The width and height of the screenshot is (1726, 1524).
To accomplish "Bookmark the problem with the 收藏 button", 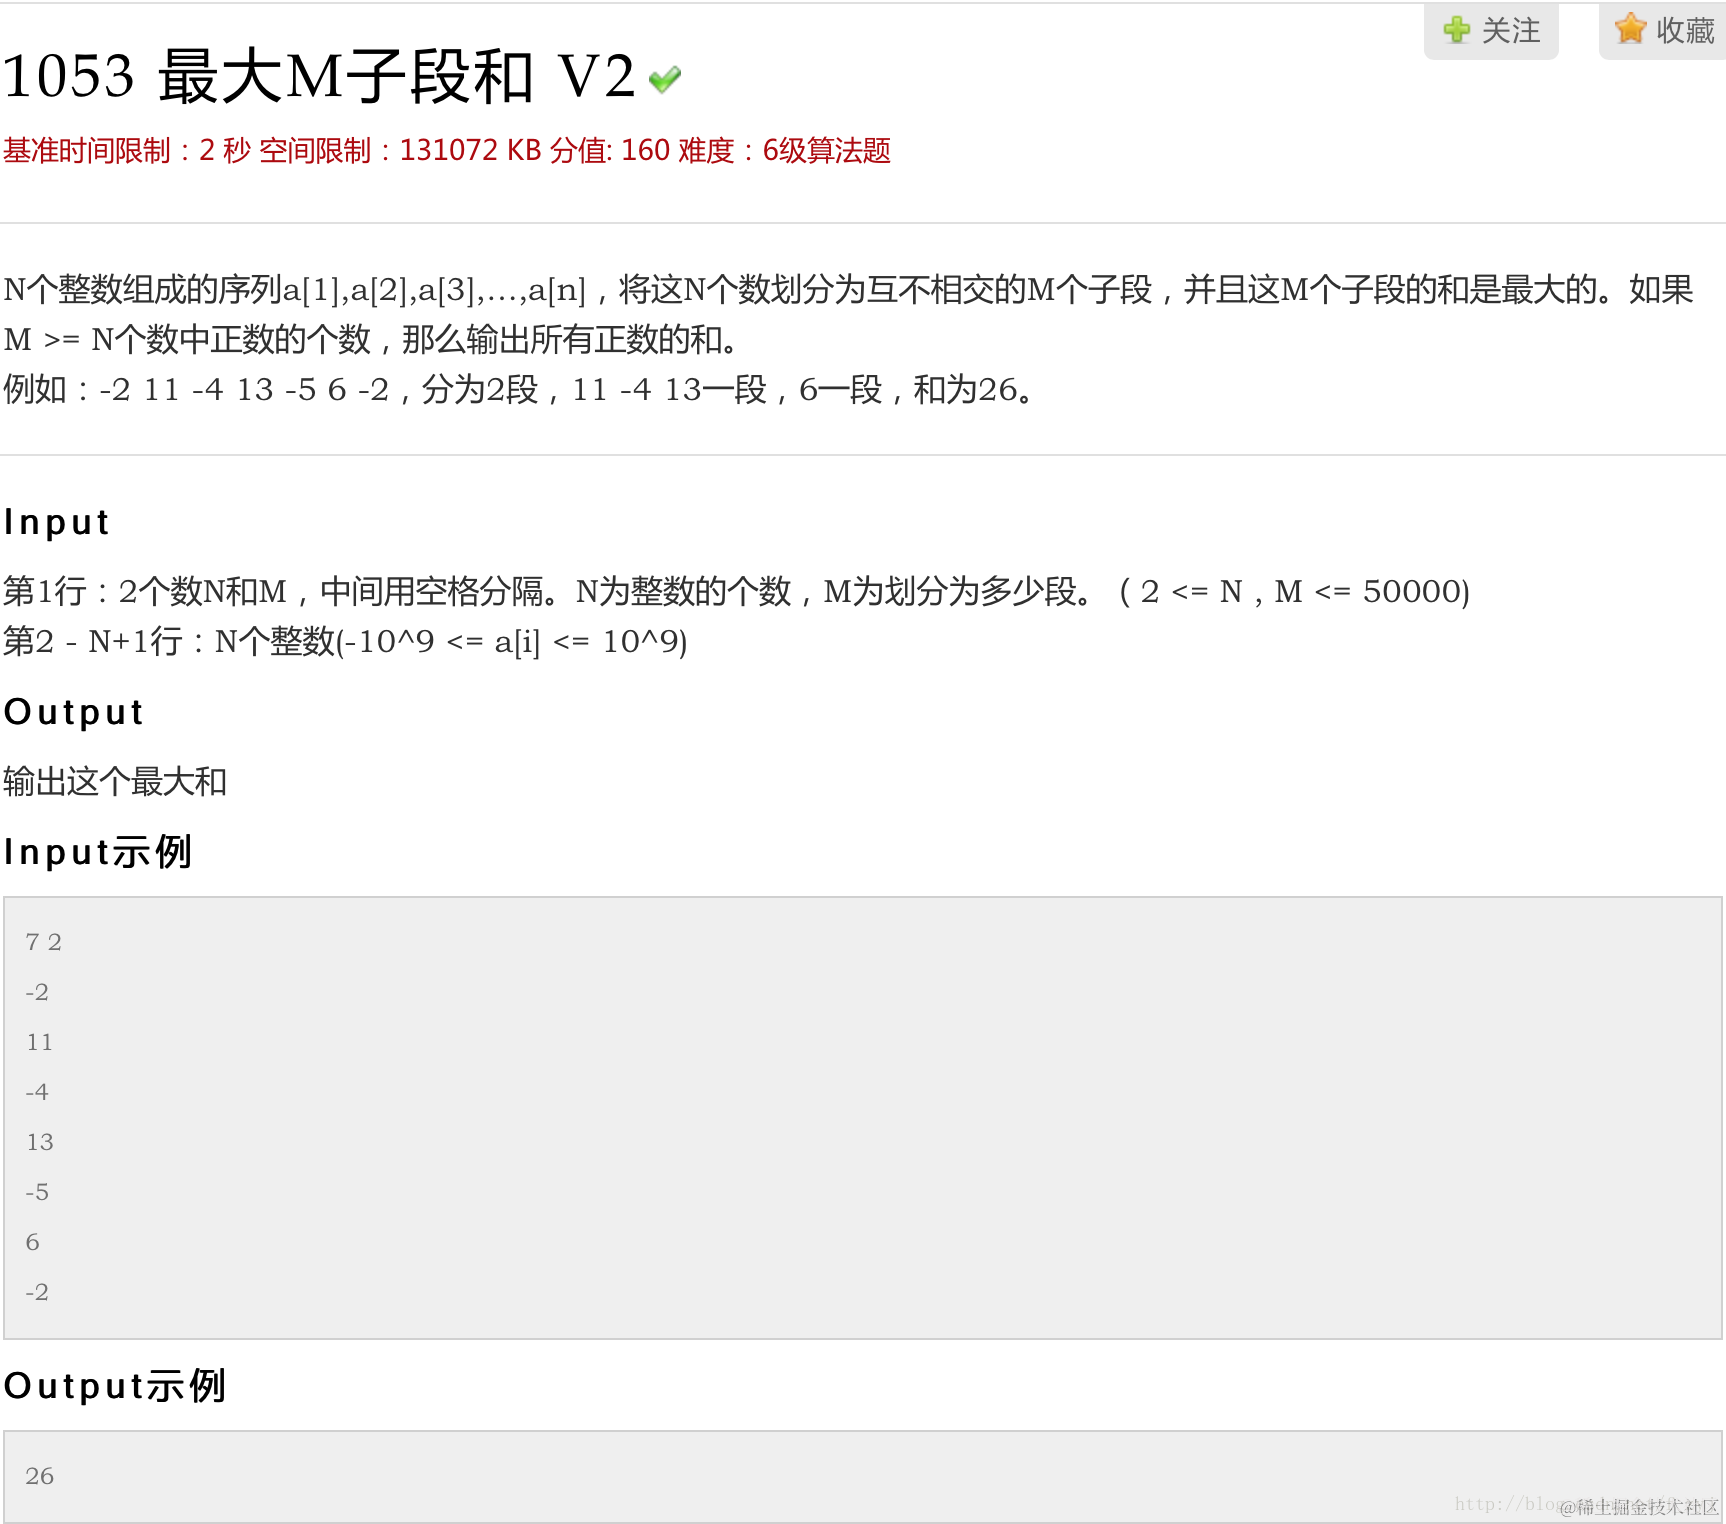I will coord(1662,30).
